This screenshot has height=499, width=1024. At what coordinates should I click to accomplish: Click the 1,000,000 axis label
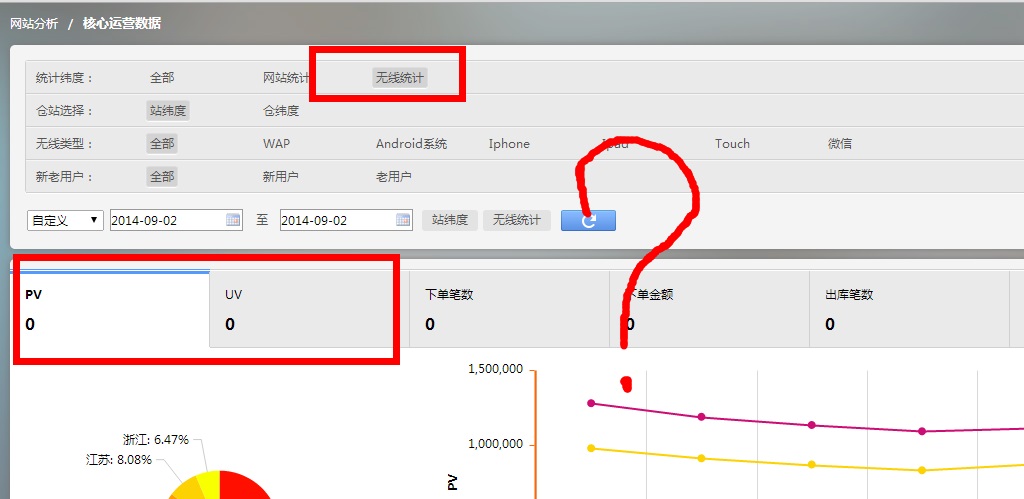point(496,444)
